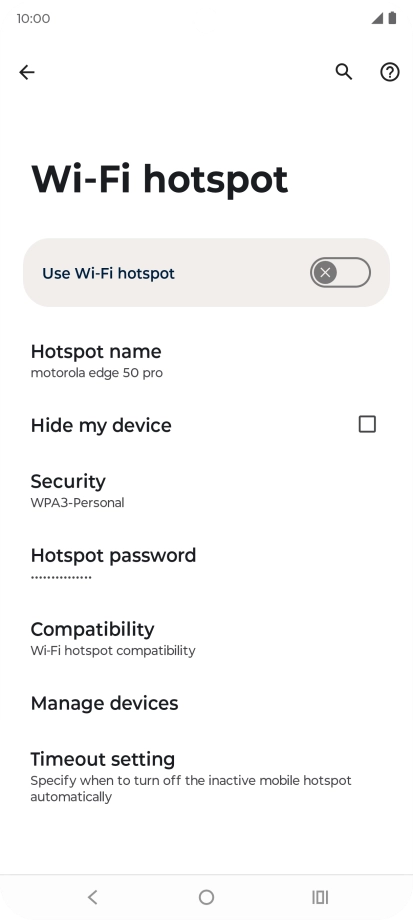
Task: Tap the back arrow at top
Action: click(27, 72)
